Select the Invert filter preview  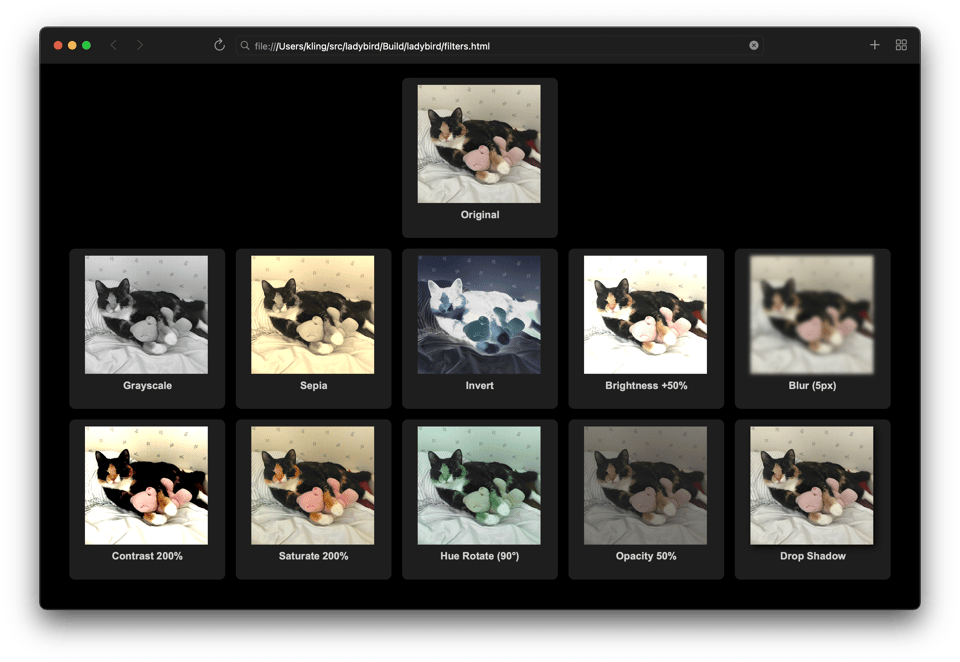coord(480,314)
